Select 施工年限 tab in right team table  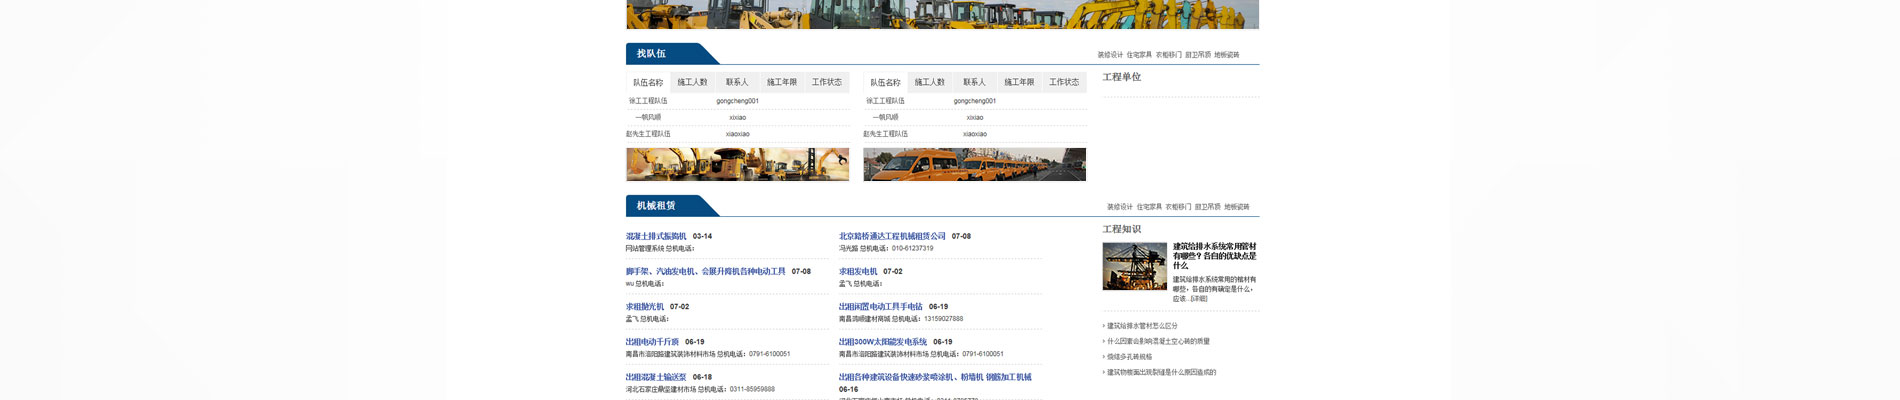pos(1019,83)
